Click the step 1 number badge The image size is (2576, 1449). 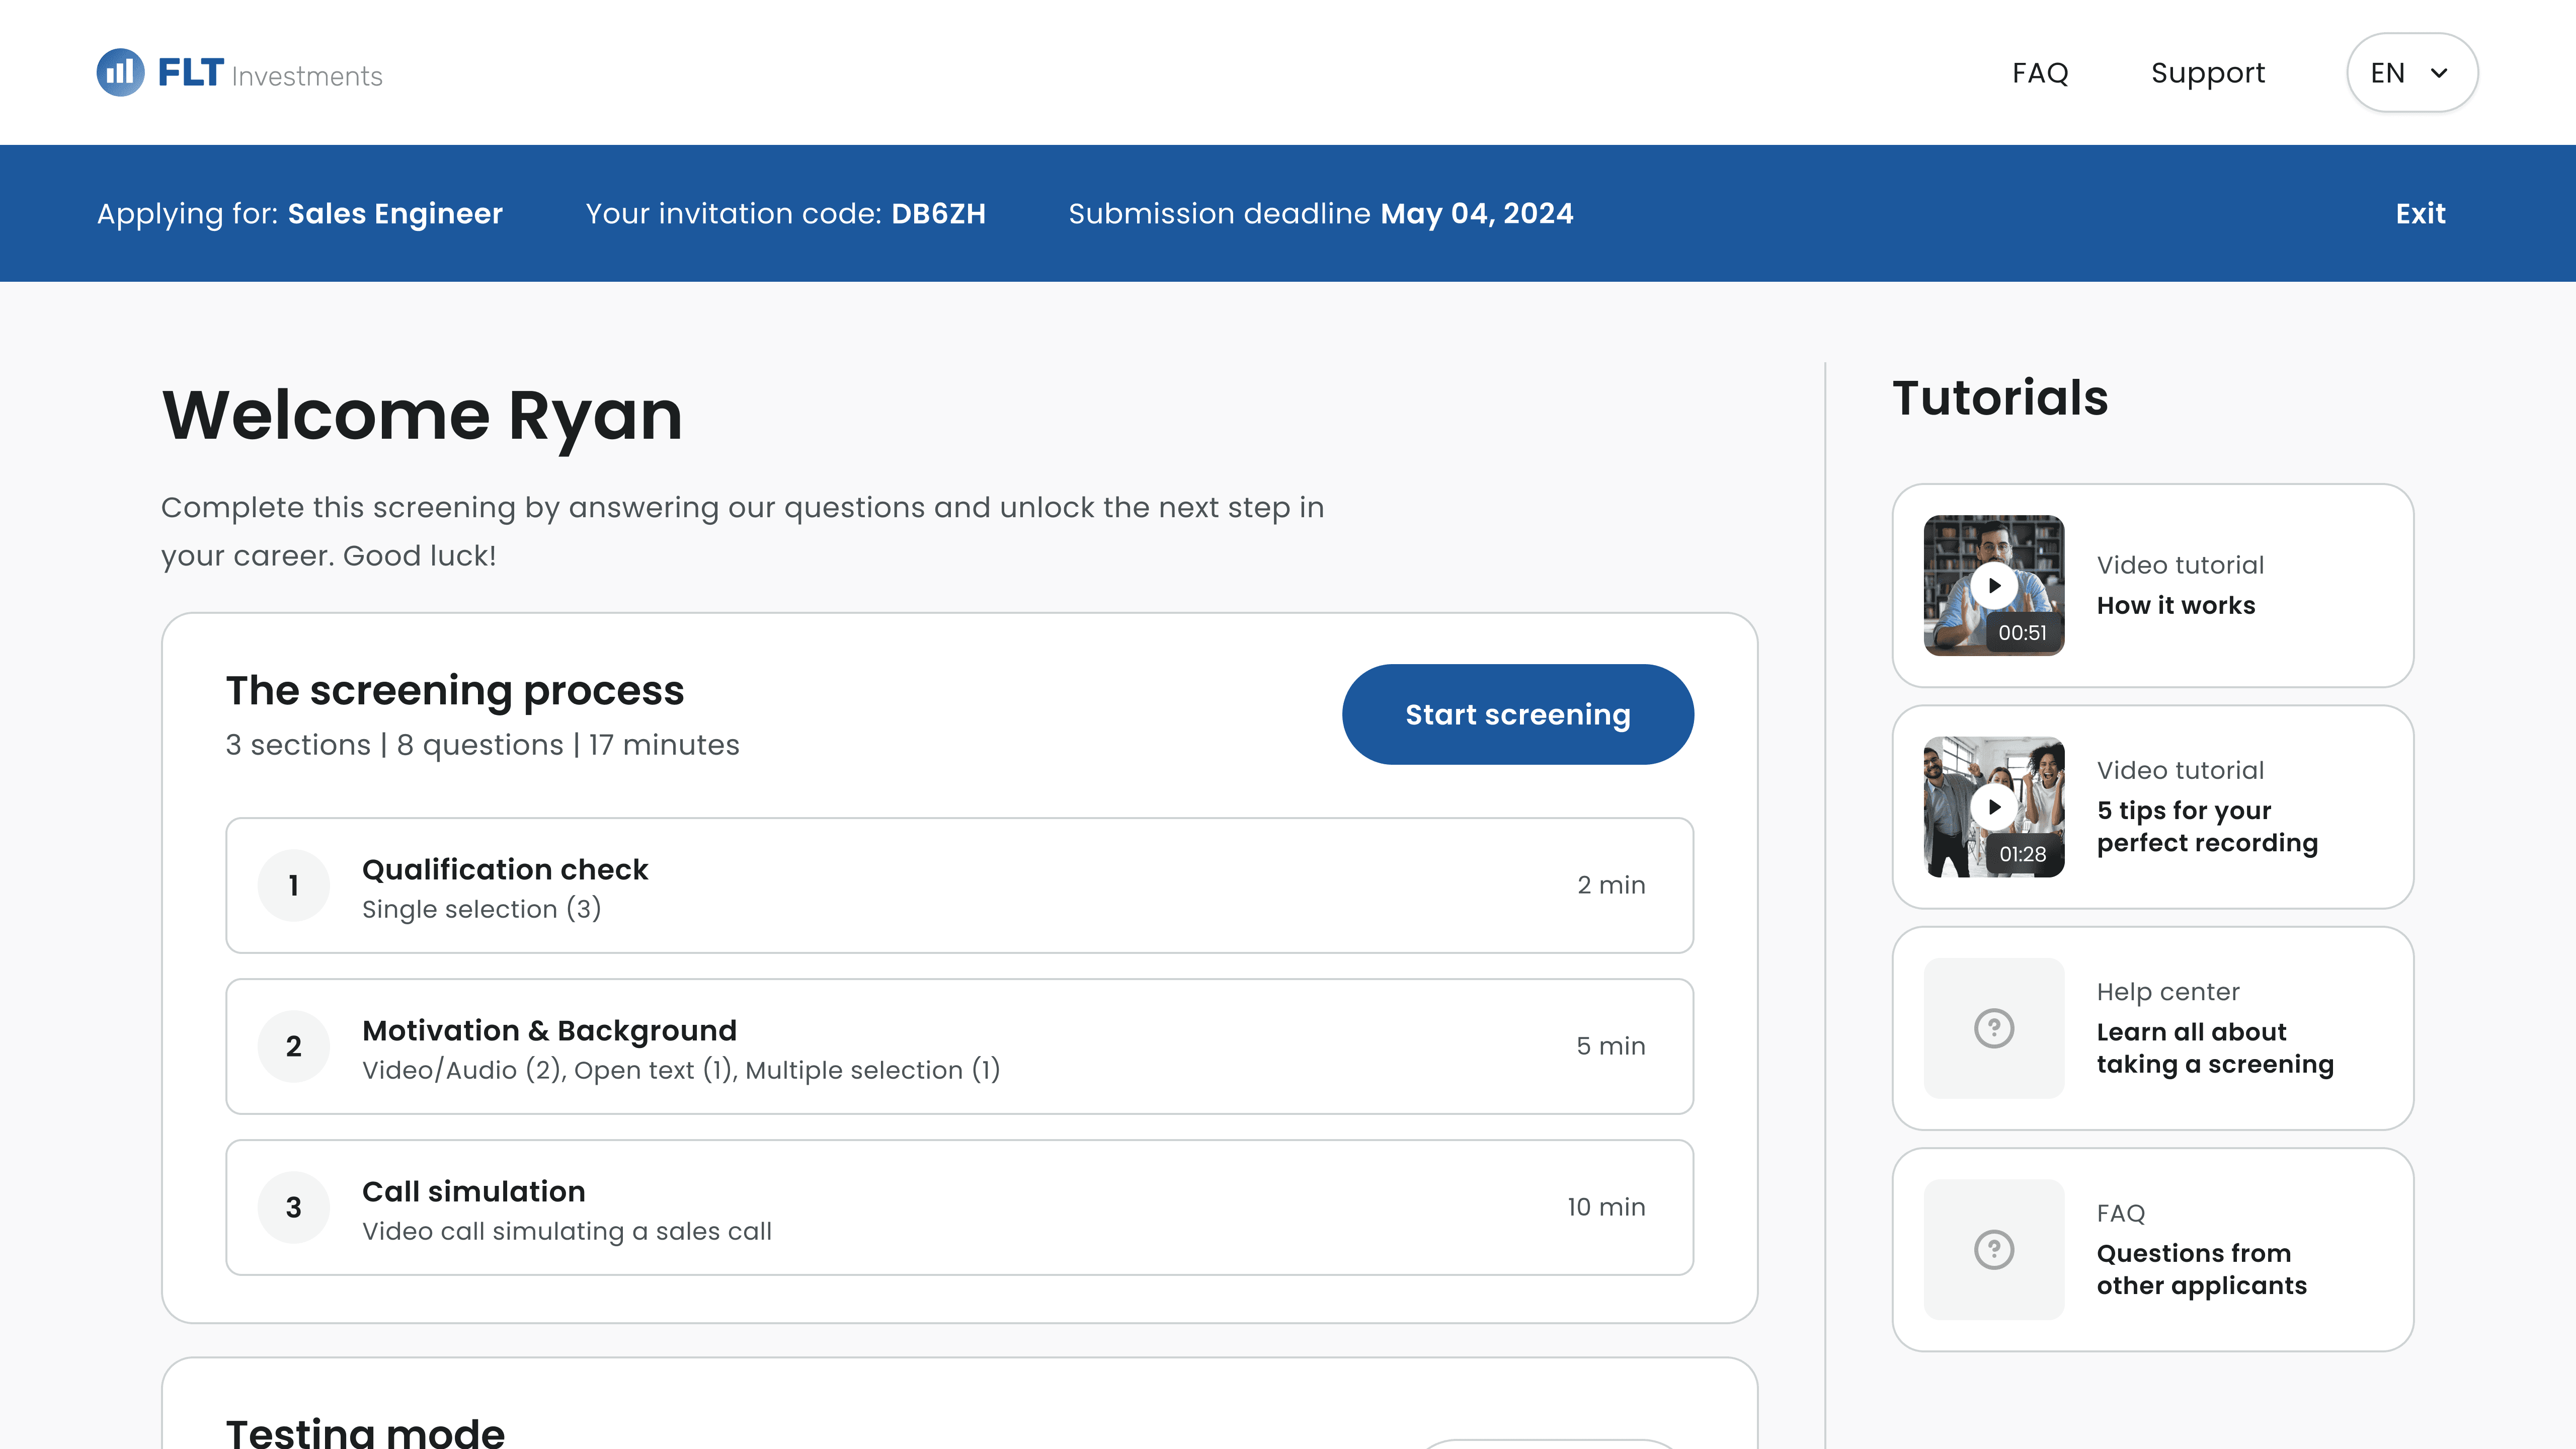293,886
